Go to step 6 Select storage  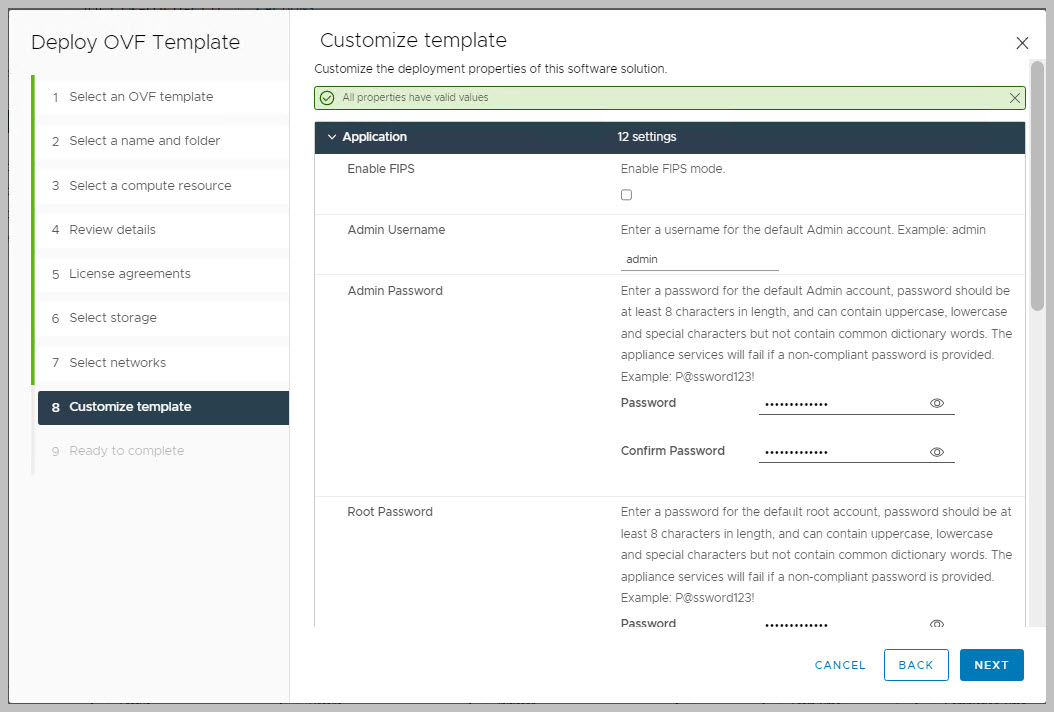click(113, 318)
